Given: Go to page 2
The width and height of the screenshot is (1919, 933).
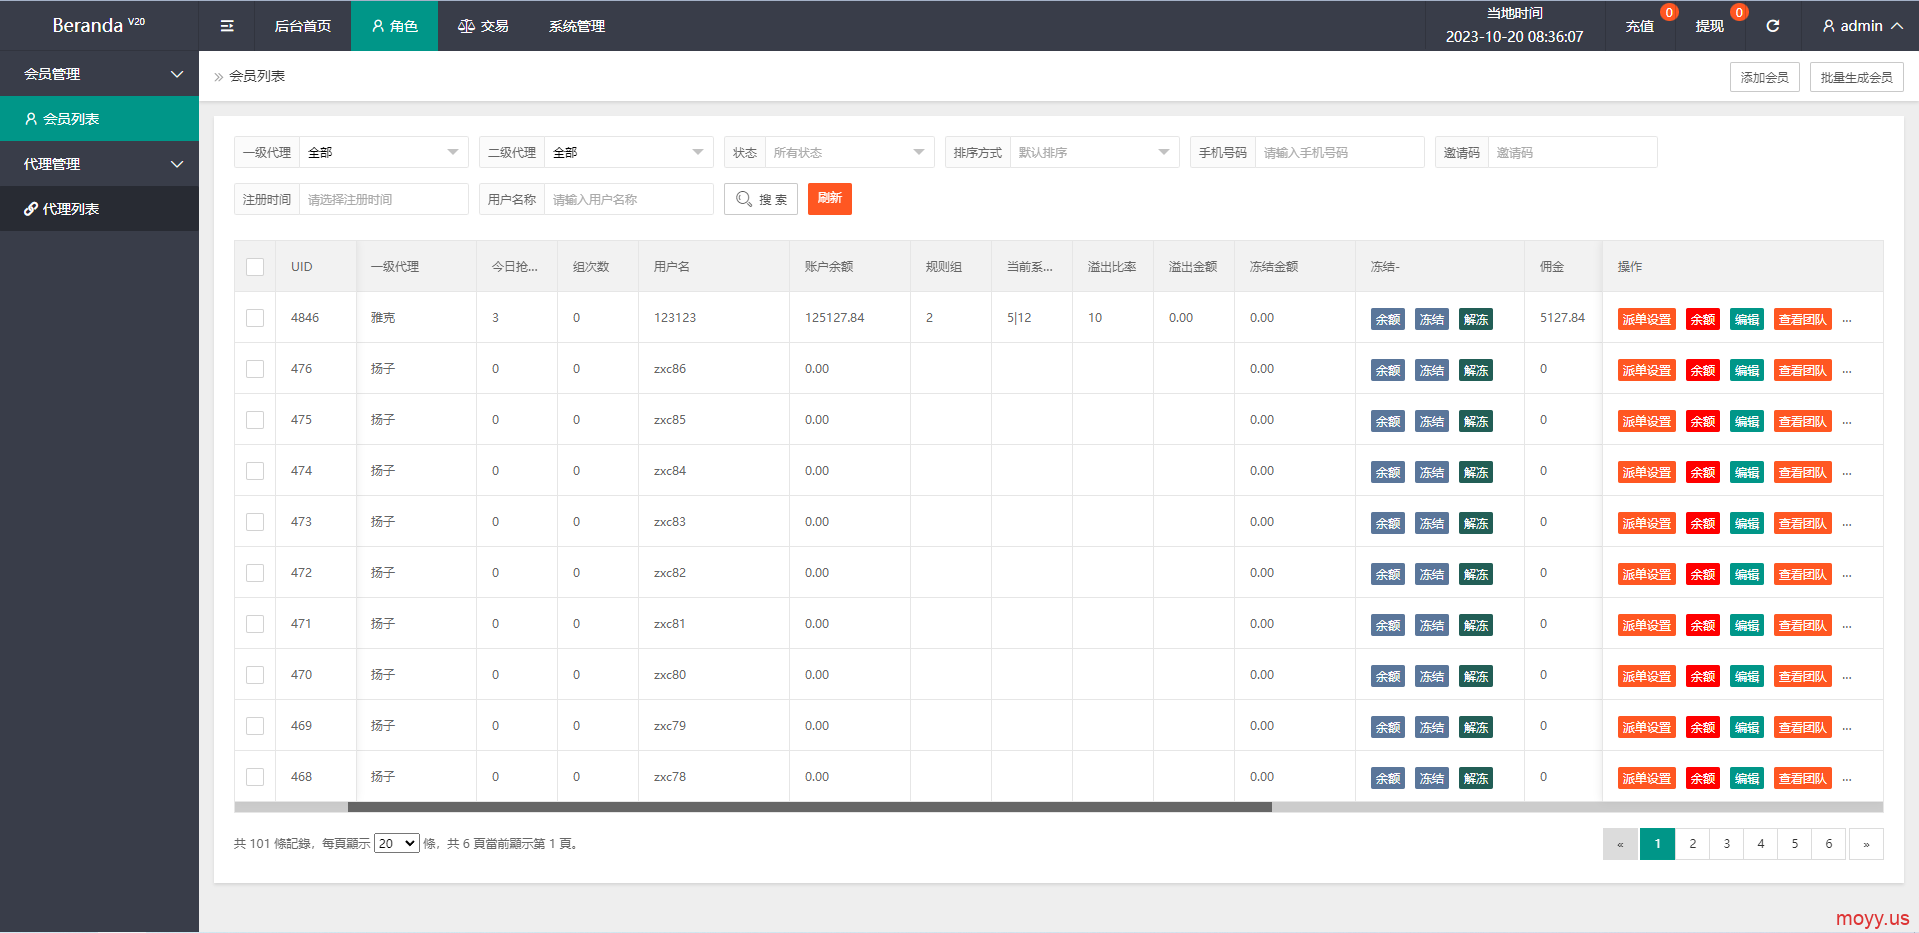Looking at the screenshot, I should click(x=1692, y=844).
